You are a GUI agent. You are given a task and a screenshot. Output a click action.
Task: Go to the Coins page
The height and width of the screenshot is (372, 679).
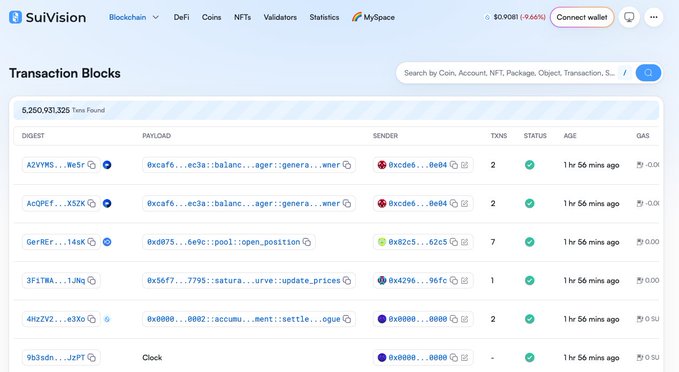coord(211,17)
